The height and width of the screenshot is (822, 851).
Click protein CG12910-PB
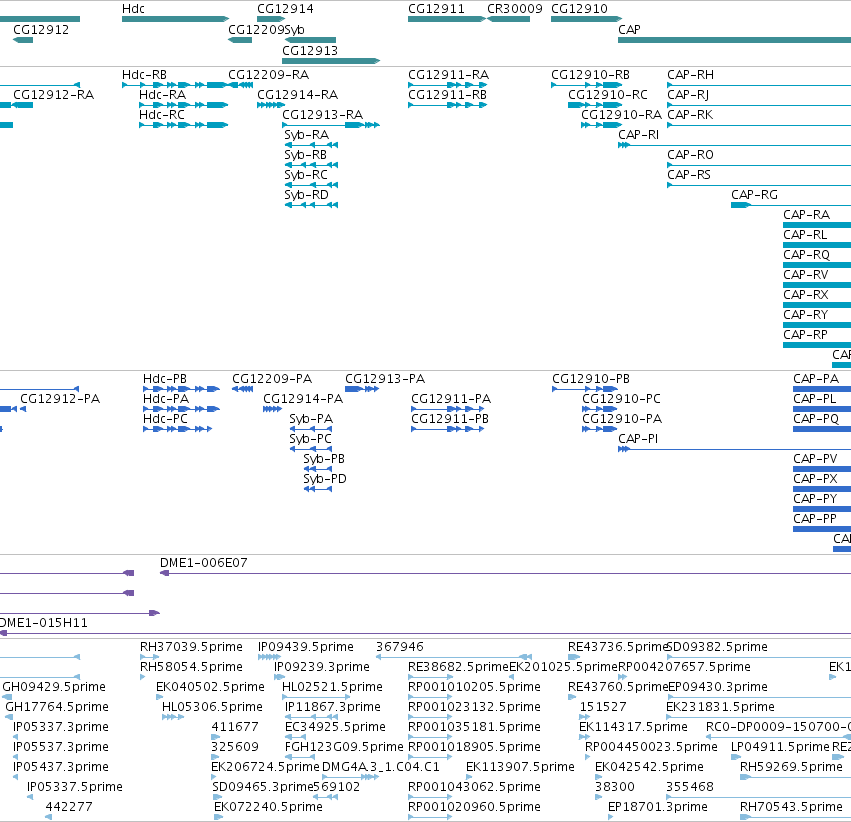[585, 388]
